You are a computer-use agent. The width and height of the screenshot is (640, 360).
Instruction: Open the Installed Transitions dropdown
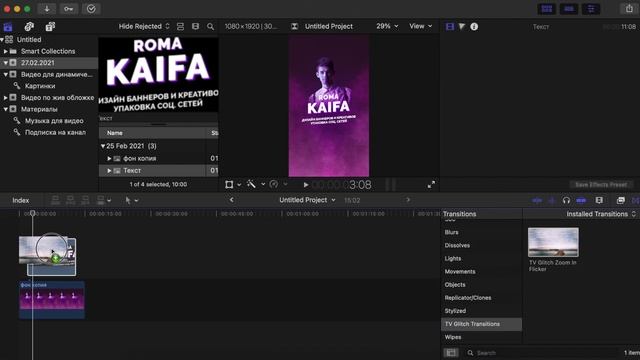click(601, 214)
